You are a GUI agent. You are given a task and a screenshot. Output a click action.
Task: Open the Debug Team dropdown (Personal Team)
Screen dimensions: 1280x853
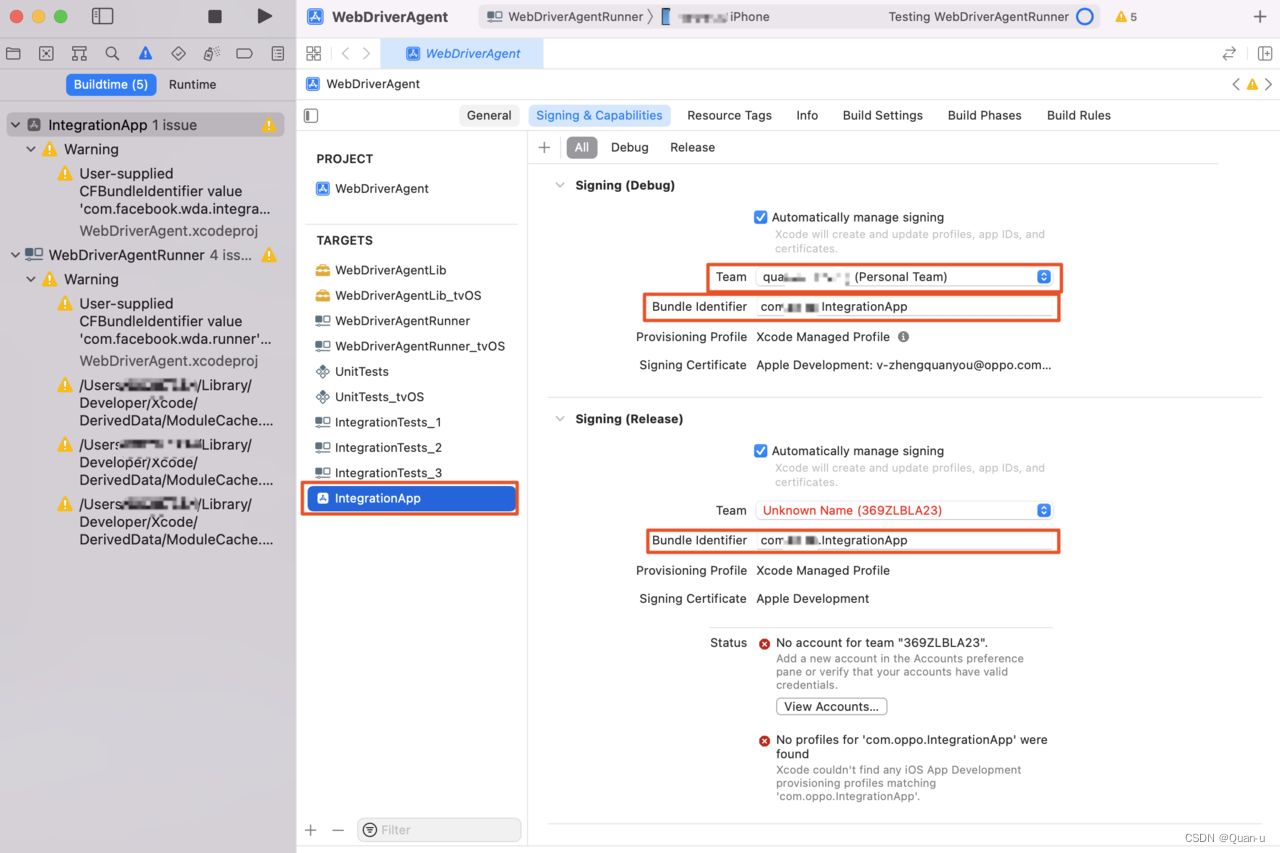pos(904,277)
